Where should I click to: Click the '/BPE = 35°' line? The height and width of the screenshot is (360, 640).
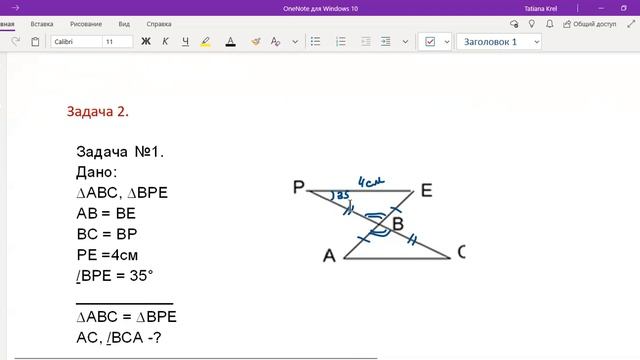click(115, 276)
